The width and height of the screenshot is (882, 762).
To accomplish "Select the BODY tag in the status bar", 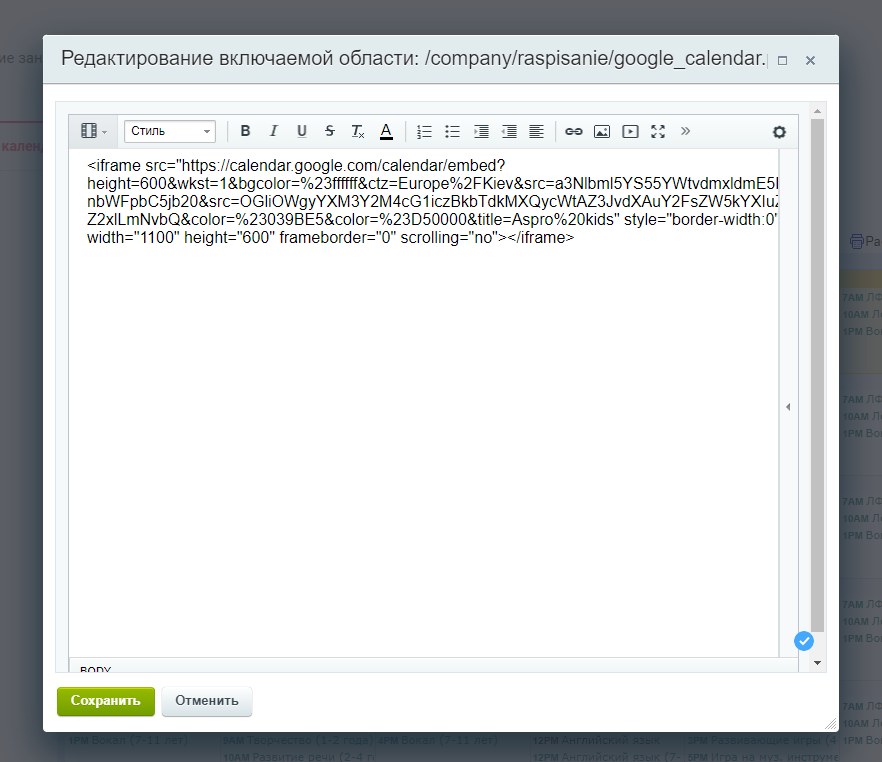I will [x=96, y=669].
